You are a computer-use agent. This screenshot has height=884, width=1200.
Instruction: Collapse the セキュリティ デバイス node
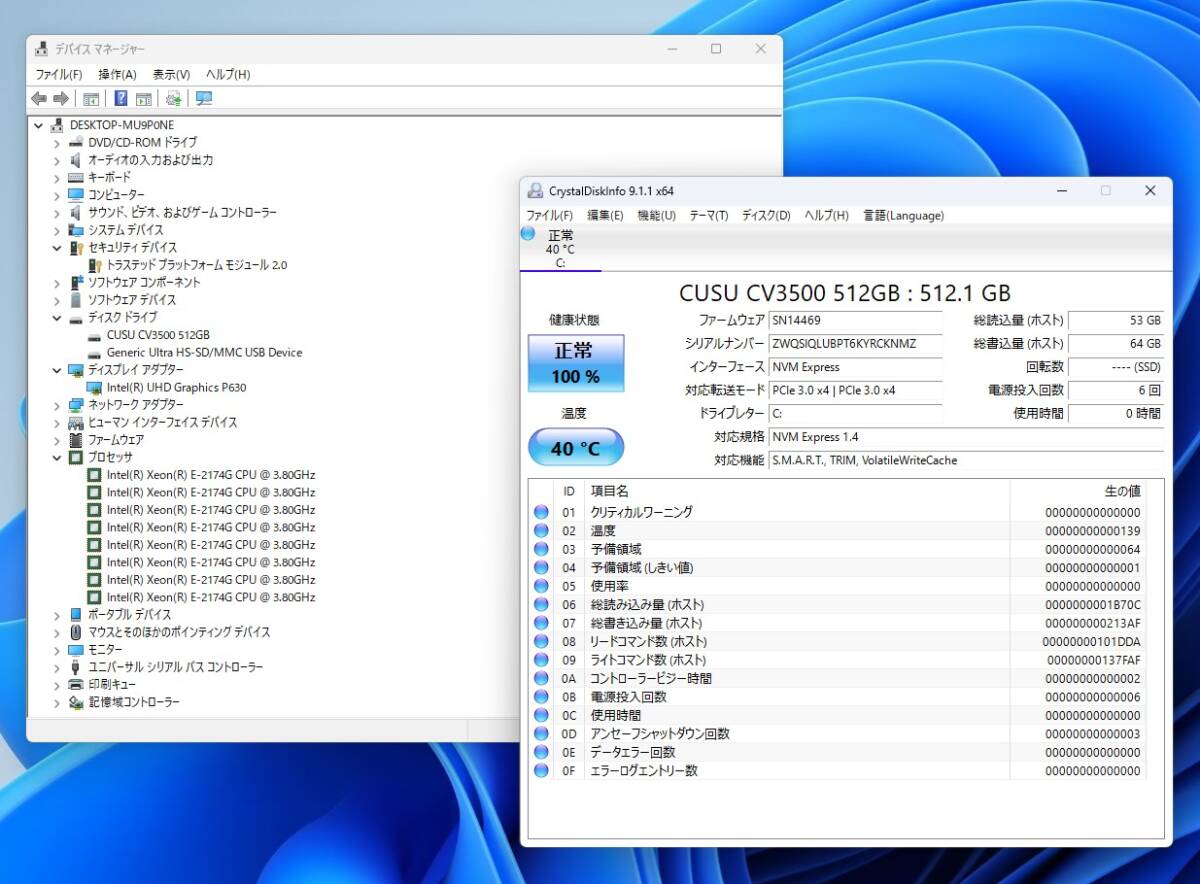coord(57,247)
